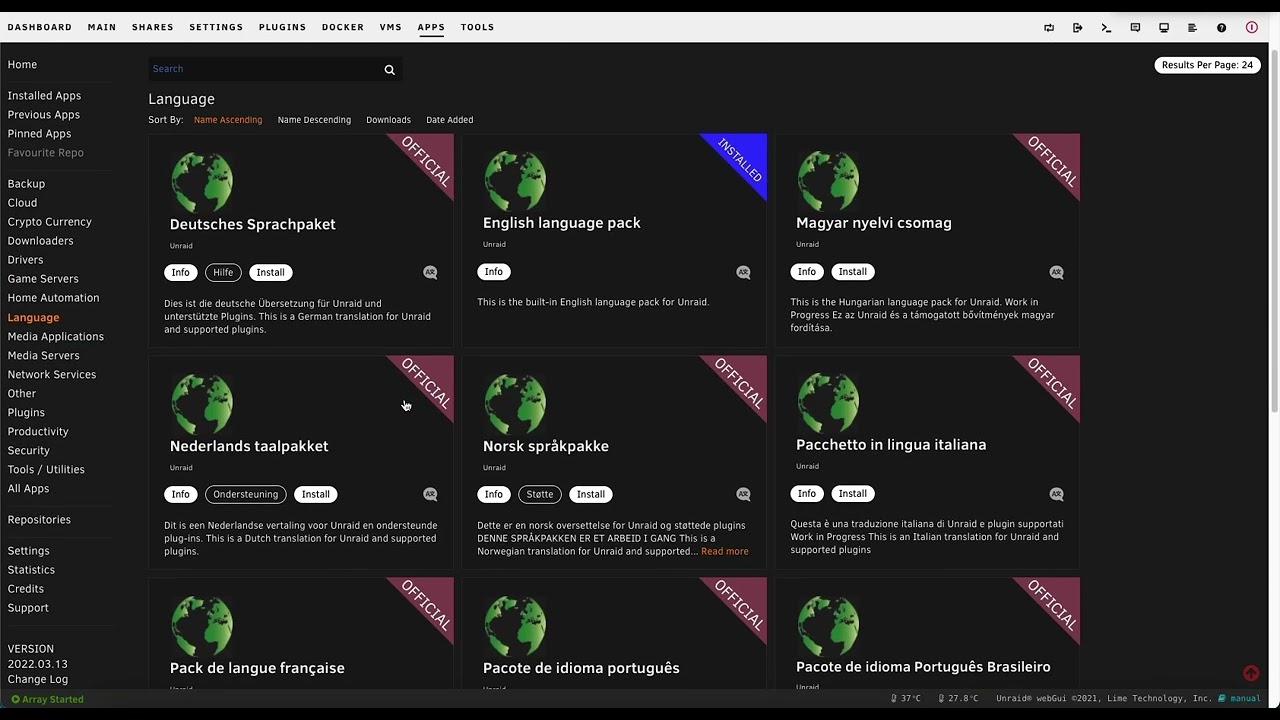The height and width of the screenshot is (720, 1280).
Task: Click the round badge icon on Magyar nyelvi csomag card
Action: [1056, 272]
